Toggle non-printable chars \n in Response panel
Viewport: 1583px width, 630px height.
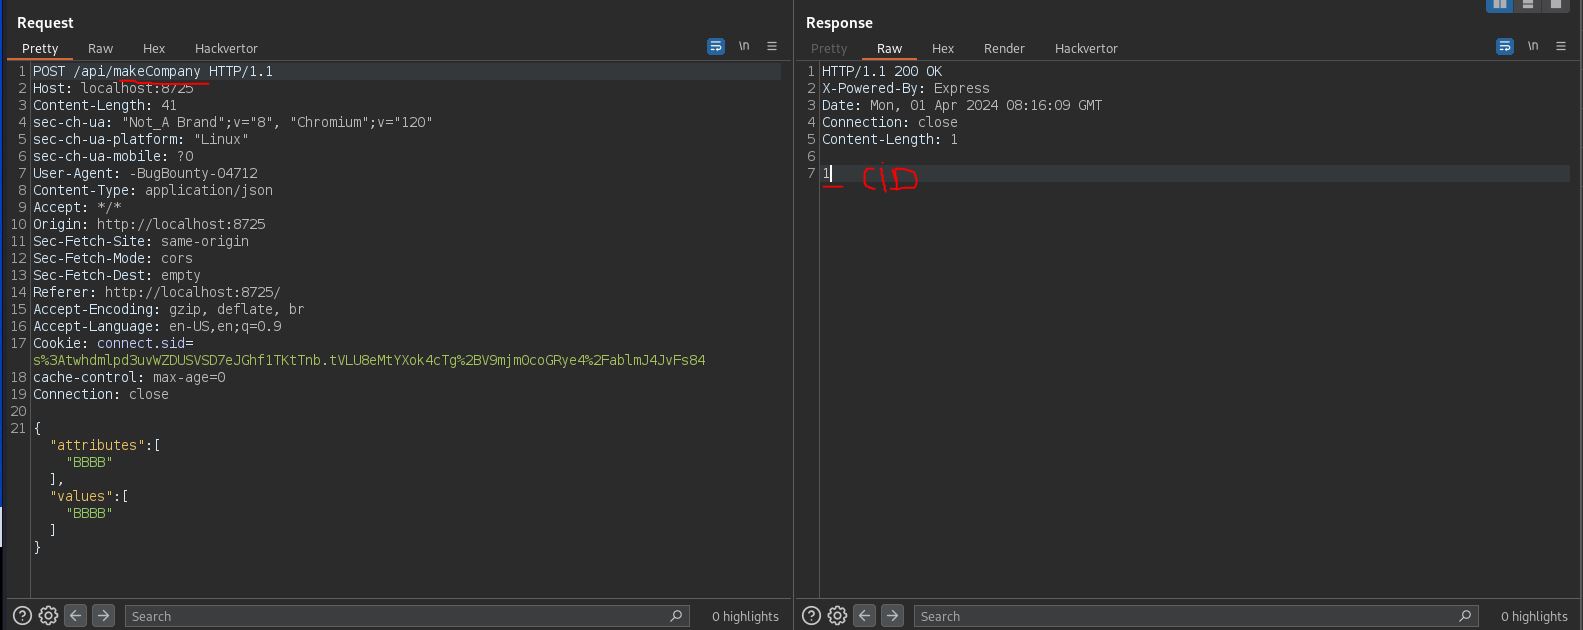coord(1533,46)
